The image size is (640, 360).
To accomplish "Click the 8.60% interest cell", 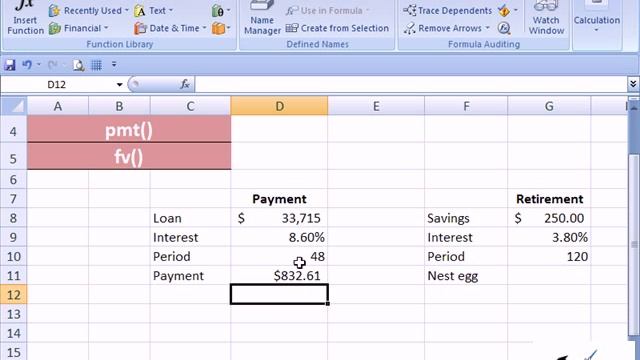I will click(x=279, y=237).
